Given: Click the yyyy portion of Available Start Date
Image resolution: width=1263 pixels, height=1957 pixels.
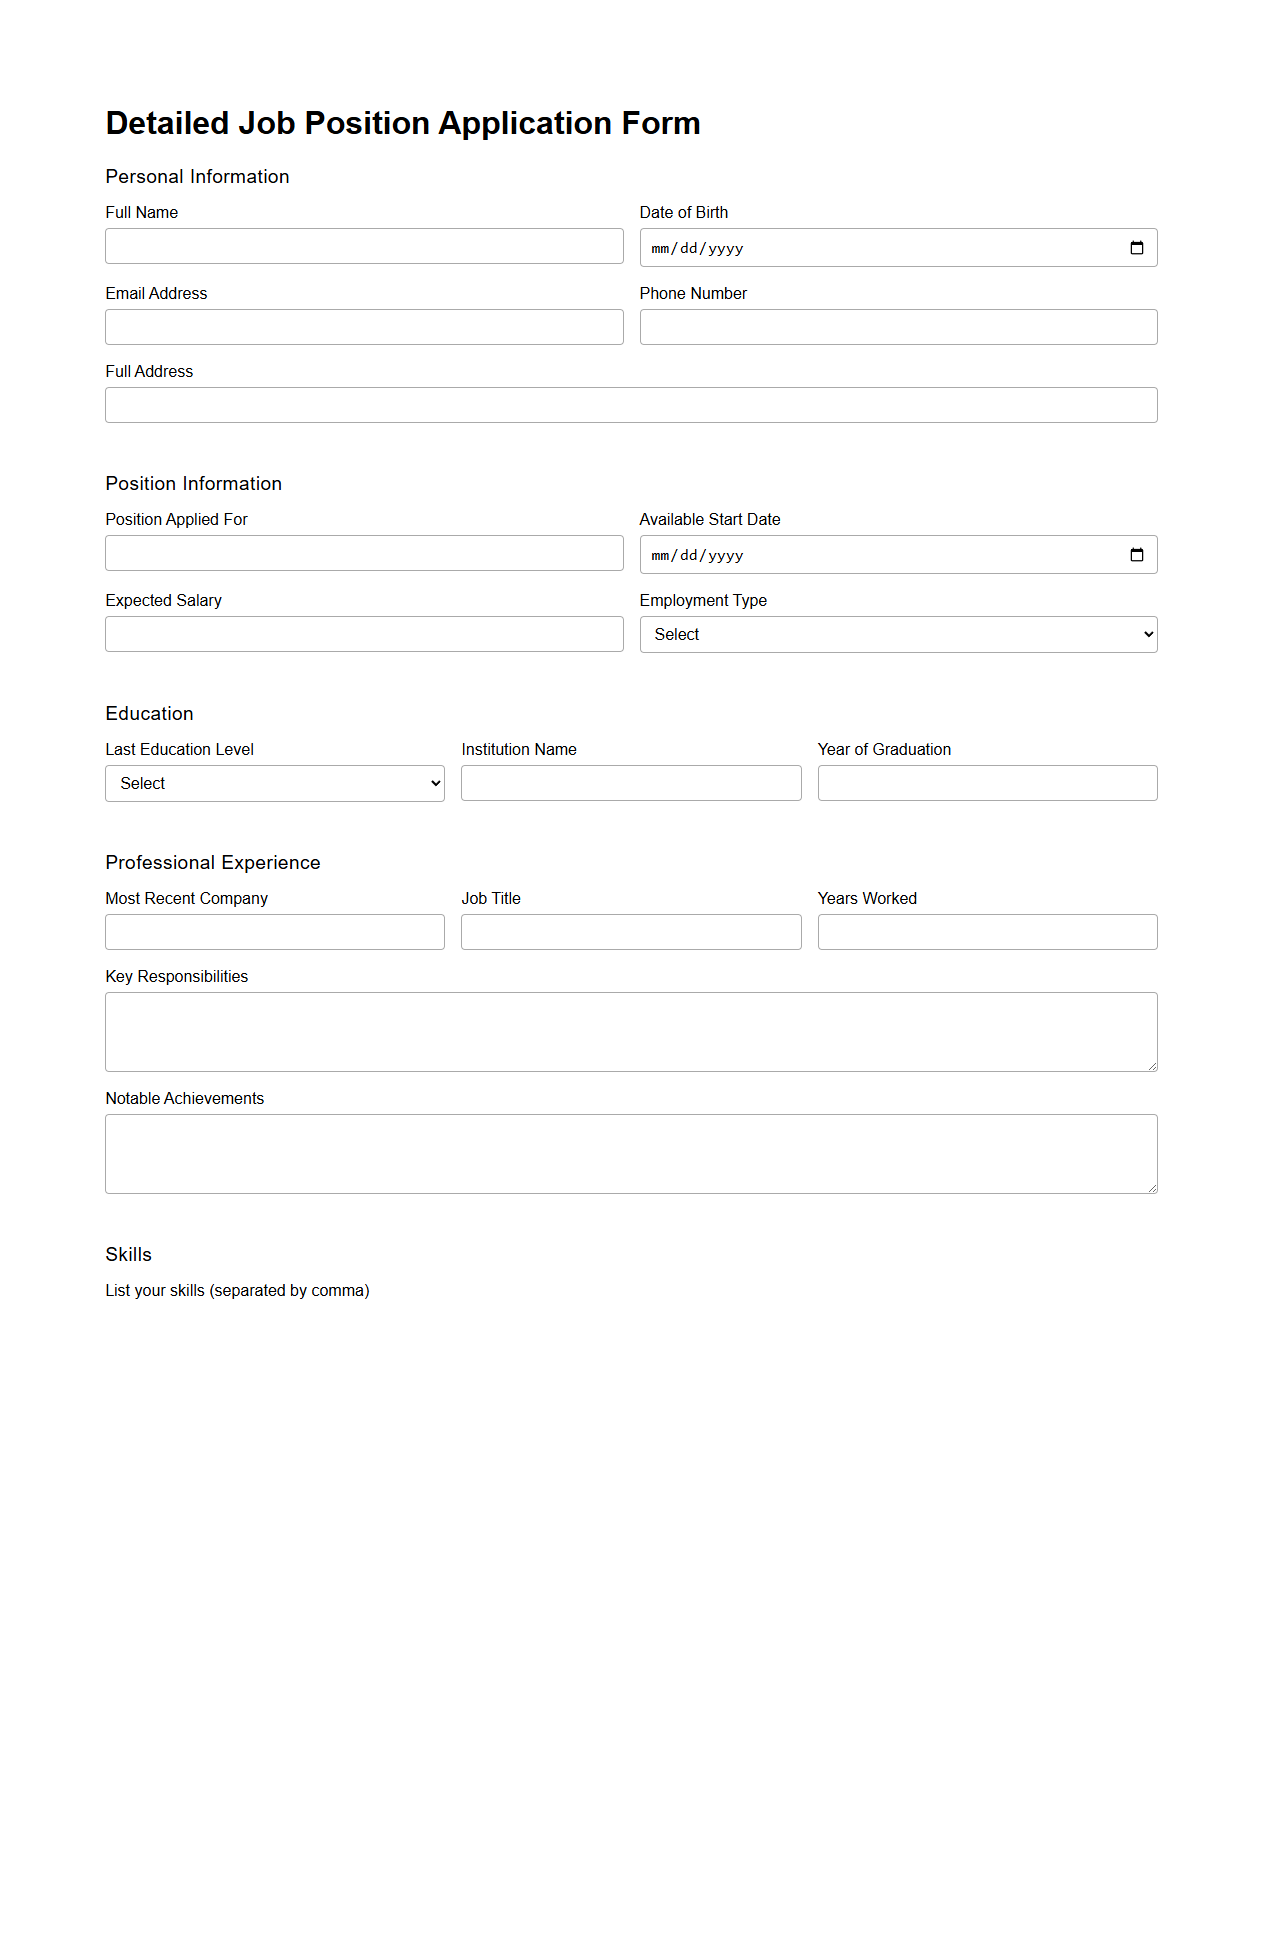Looking at the screenshot, I should (x=726, y=554).
